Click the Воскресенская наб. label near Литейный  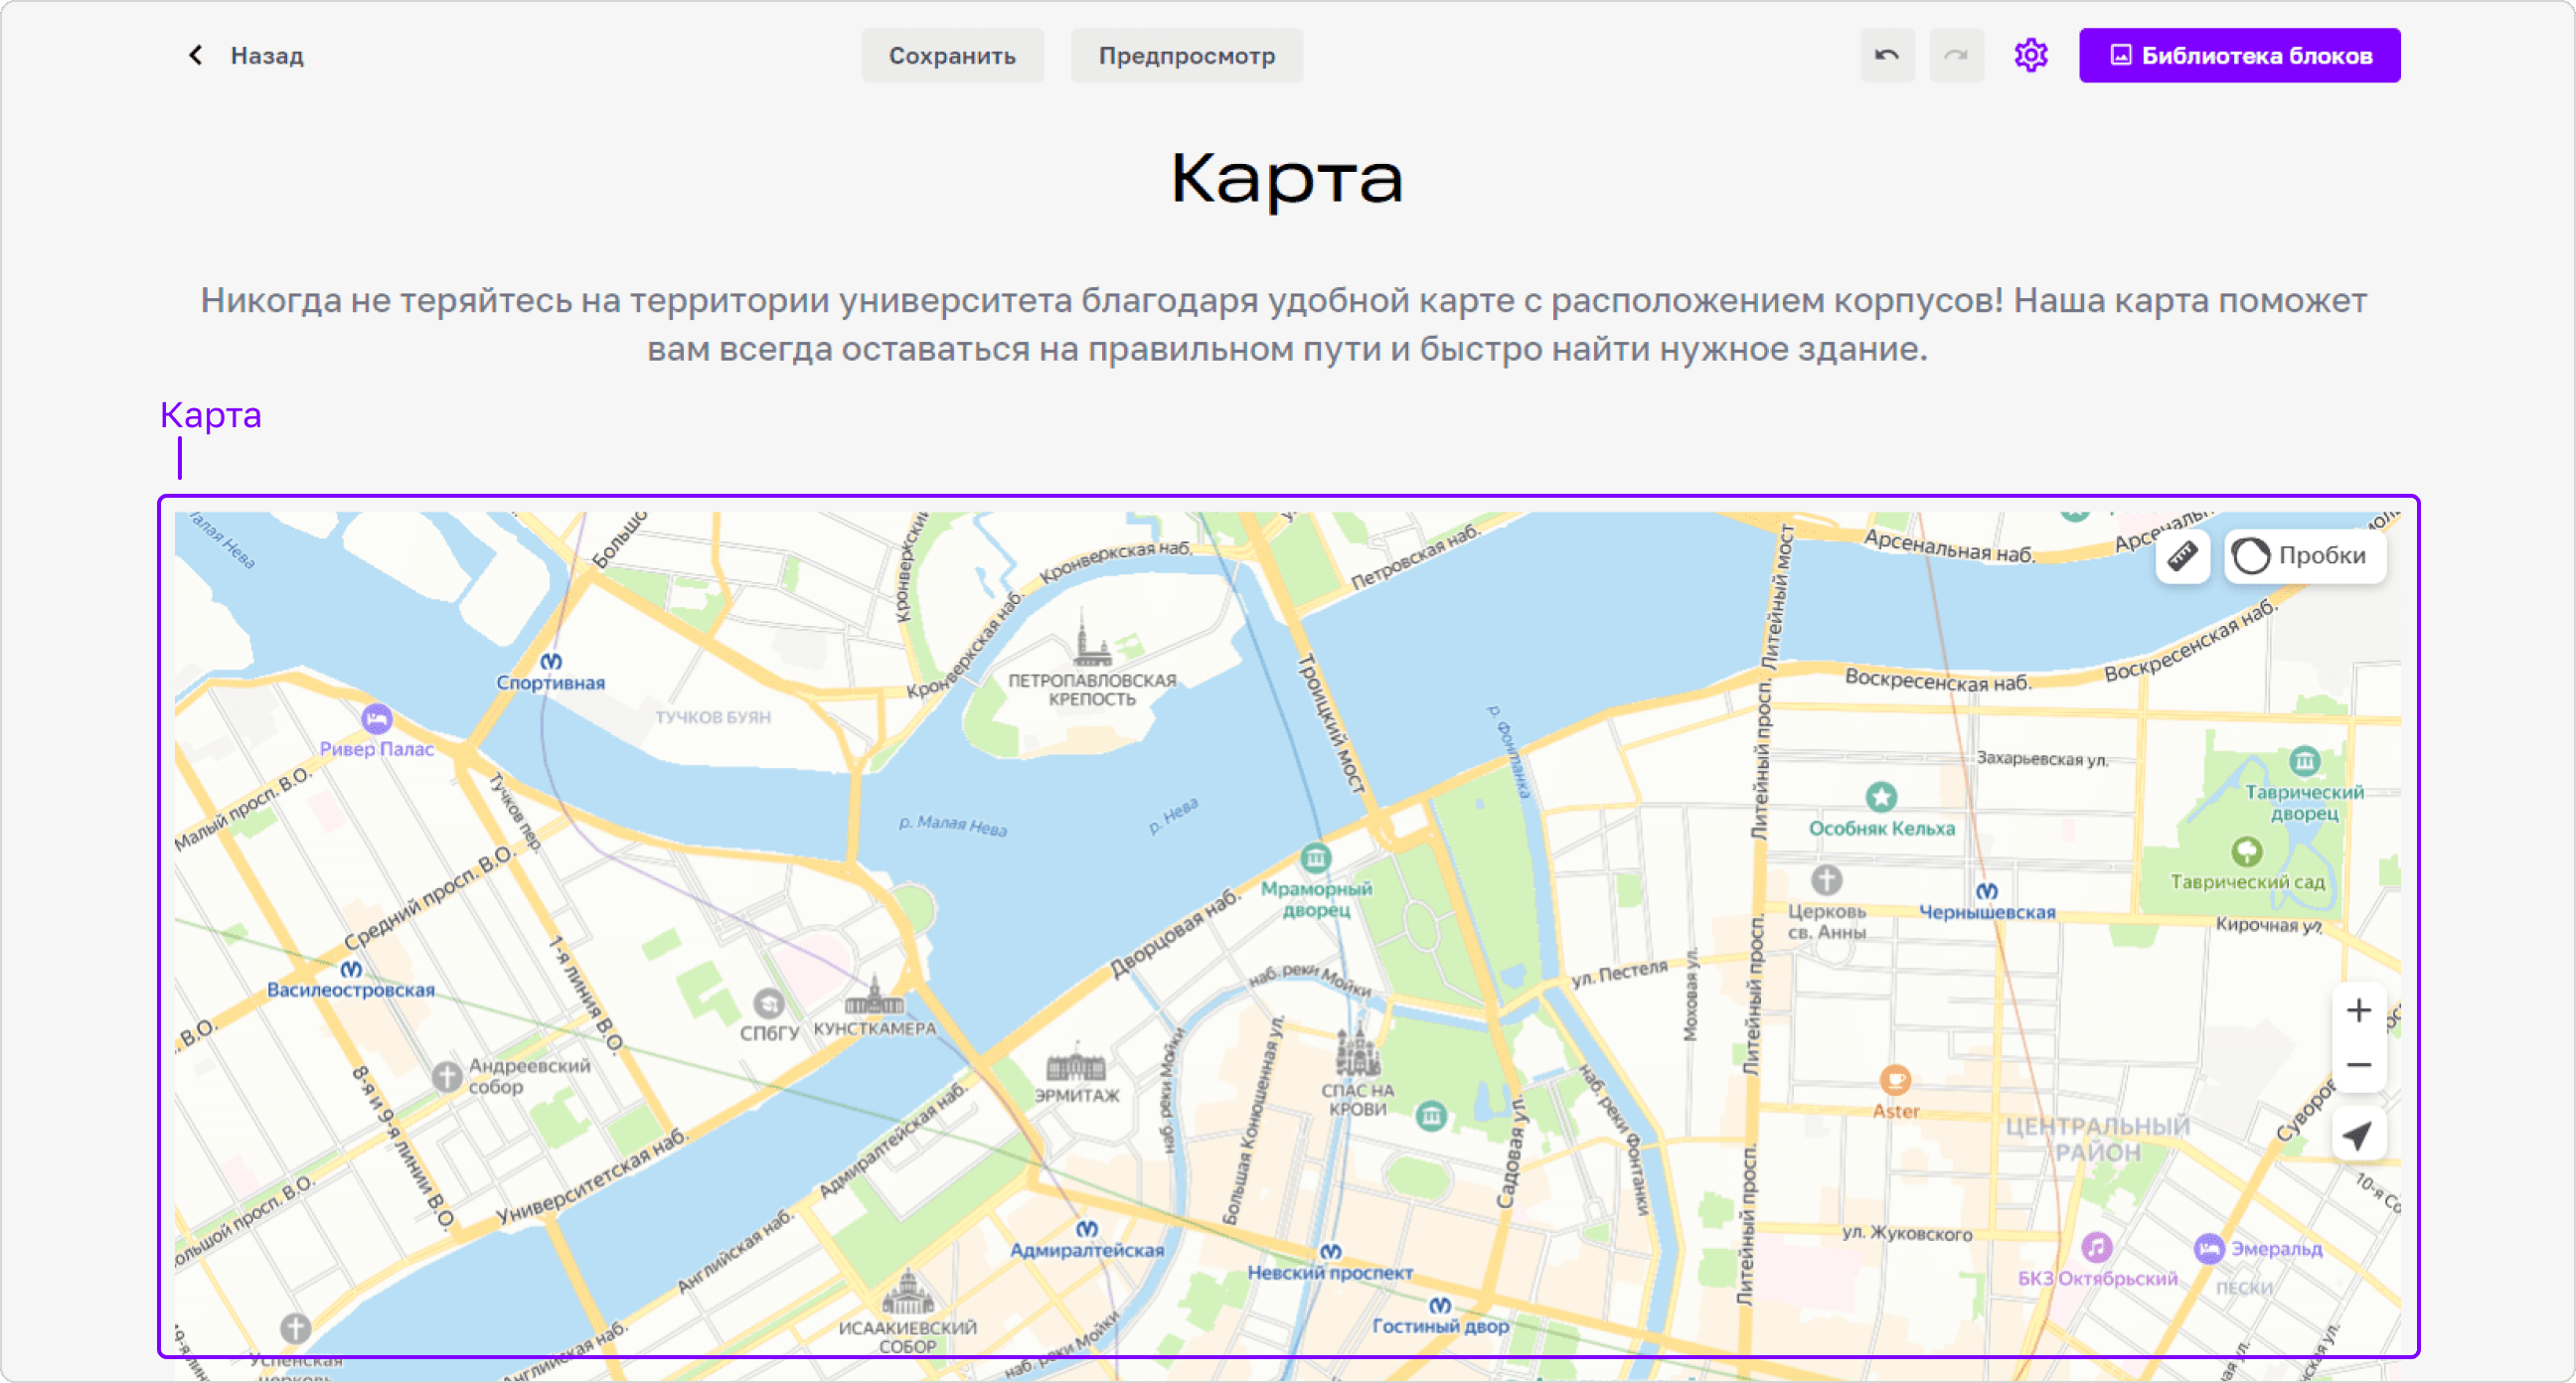tap(1937, 680)
